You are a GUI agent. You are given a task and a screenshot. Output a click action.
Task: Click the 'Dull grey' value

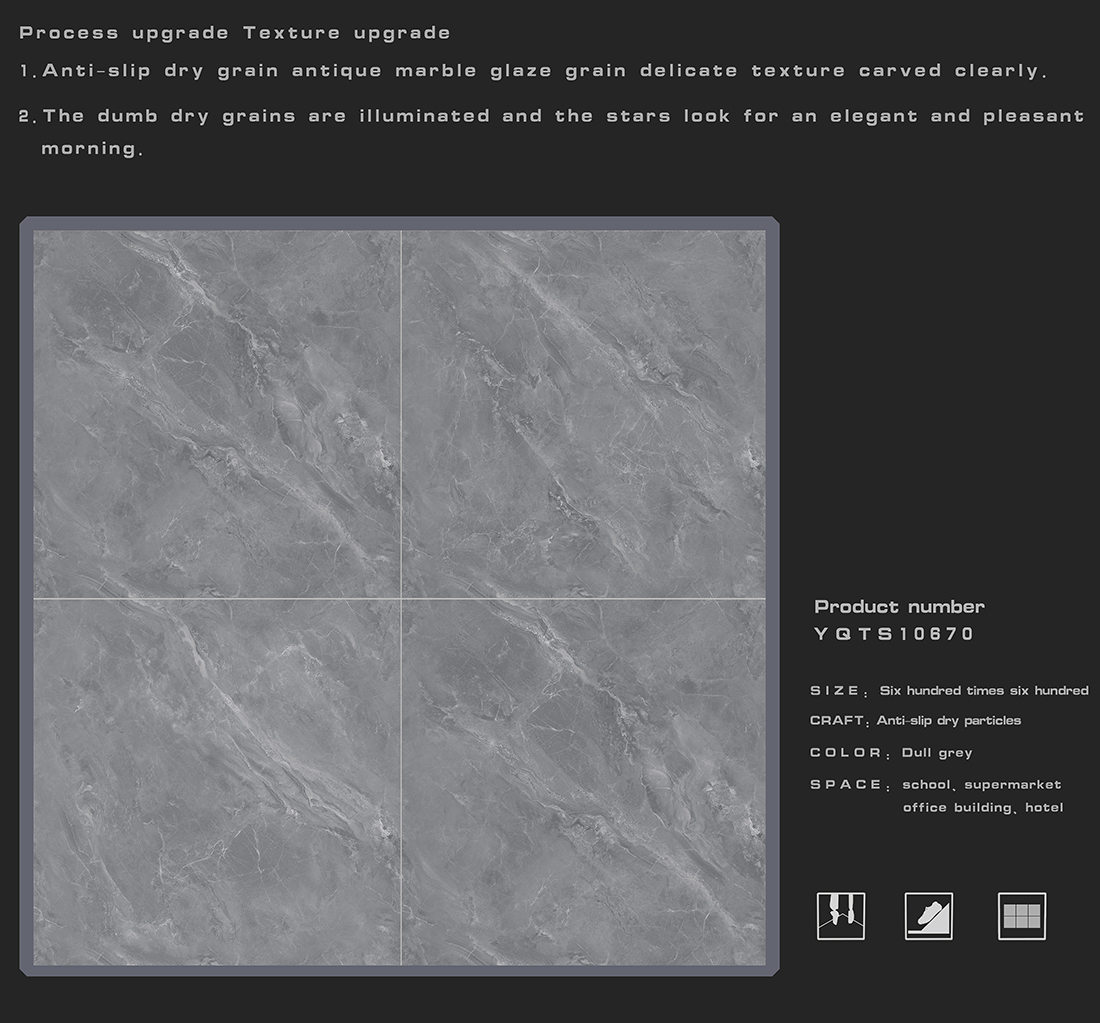(x=937, y=753)
